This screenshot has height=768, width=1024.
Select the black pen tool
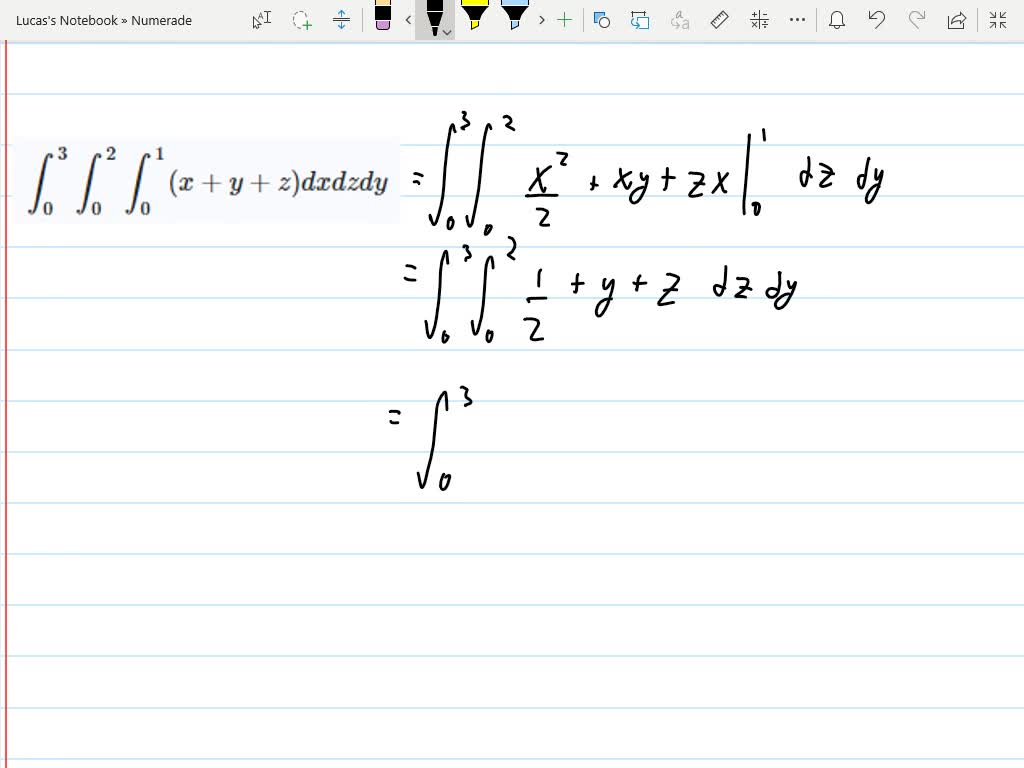point(433,18)
